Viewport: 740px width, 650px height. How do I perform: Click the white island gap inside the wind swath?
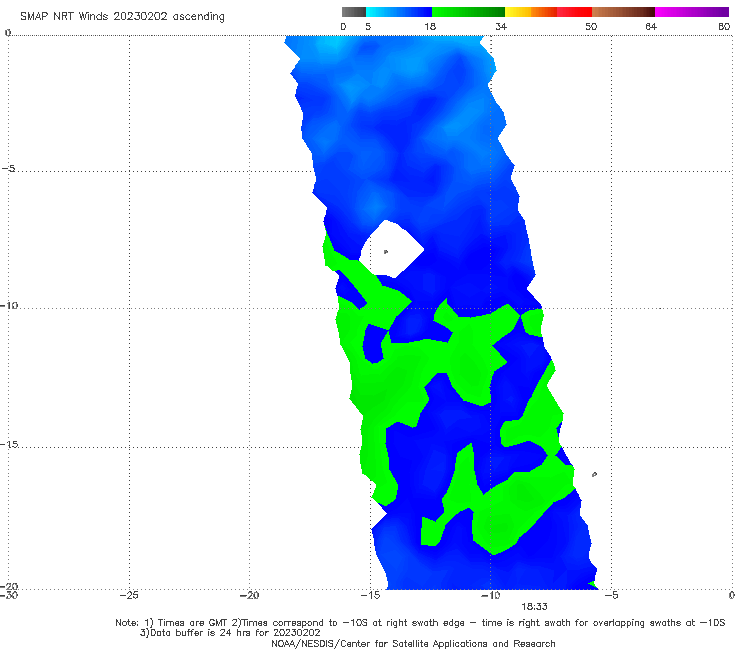(392, 249)
